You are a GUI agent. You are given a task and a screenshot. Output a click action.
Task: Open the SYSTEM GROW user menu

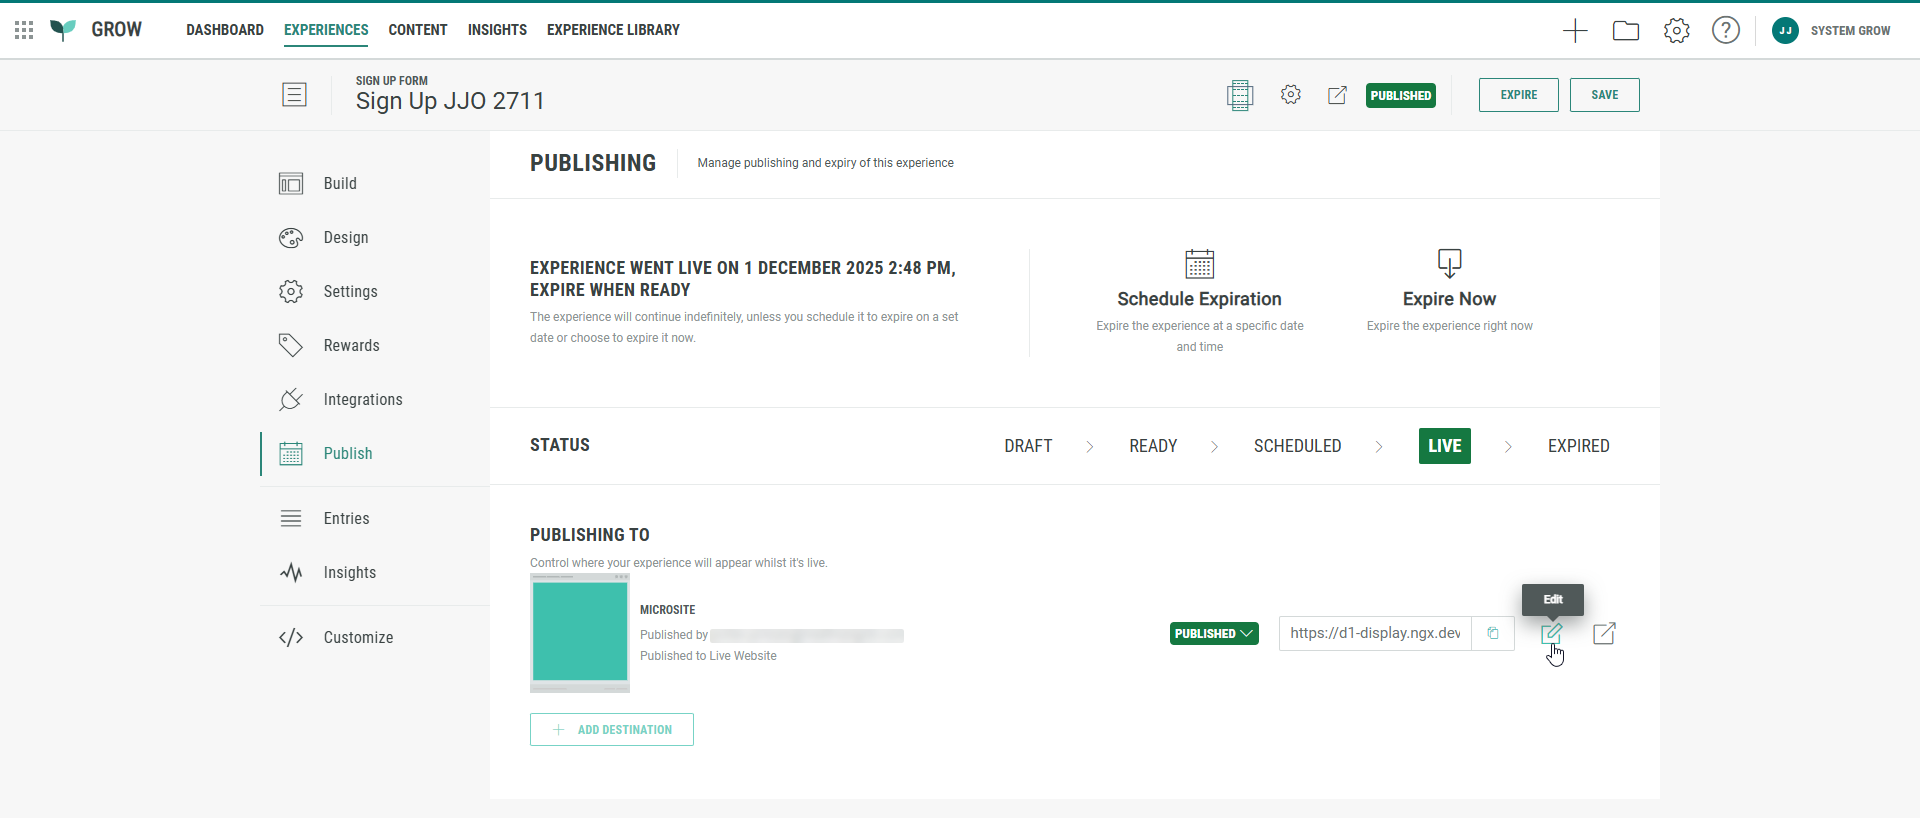point(1831,31)
